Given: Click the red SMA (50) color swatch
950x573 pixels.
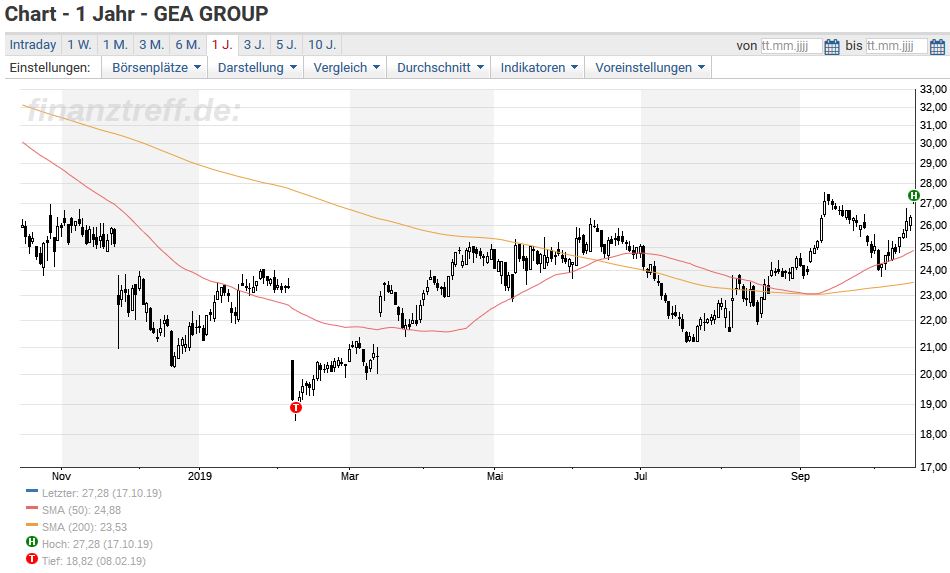Looking at the screenshot, I should pos(32,508).
